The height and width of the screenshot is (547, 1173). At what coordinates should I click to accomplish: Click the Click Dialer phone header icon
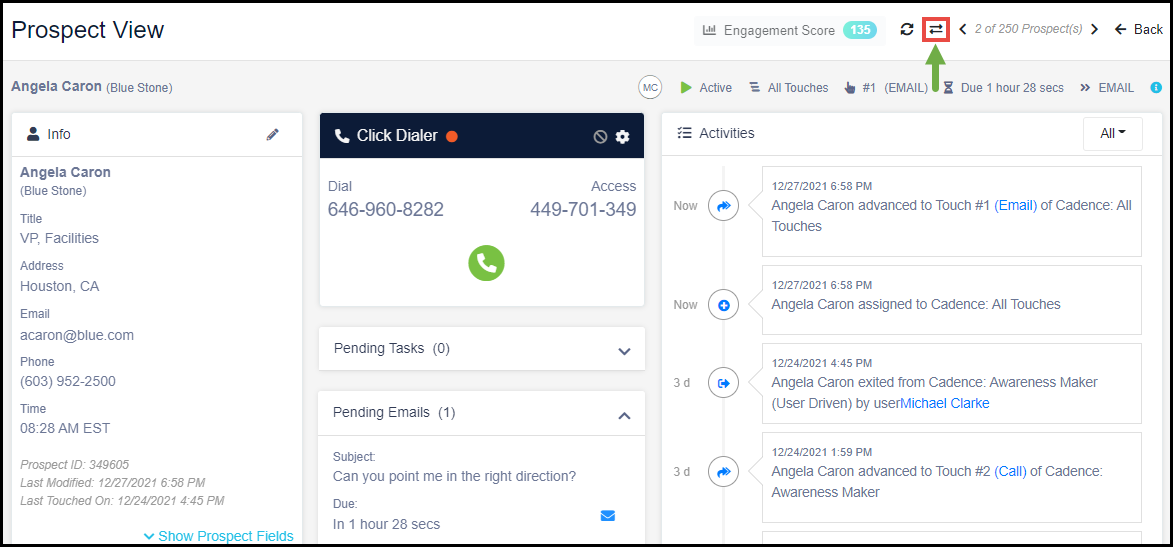click(342, 136)
